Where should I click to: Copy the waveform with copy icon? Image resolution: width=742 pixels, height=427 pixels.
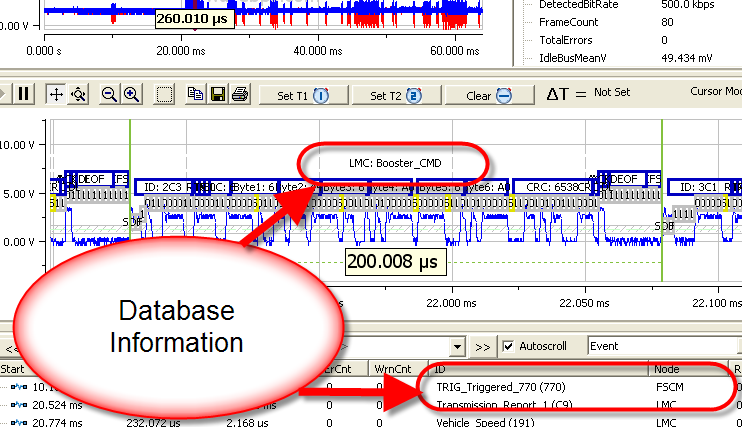(195, 94)
